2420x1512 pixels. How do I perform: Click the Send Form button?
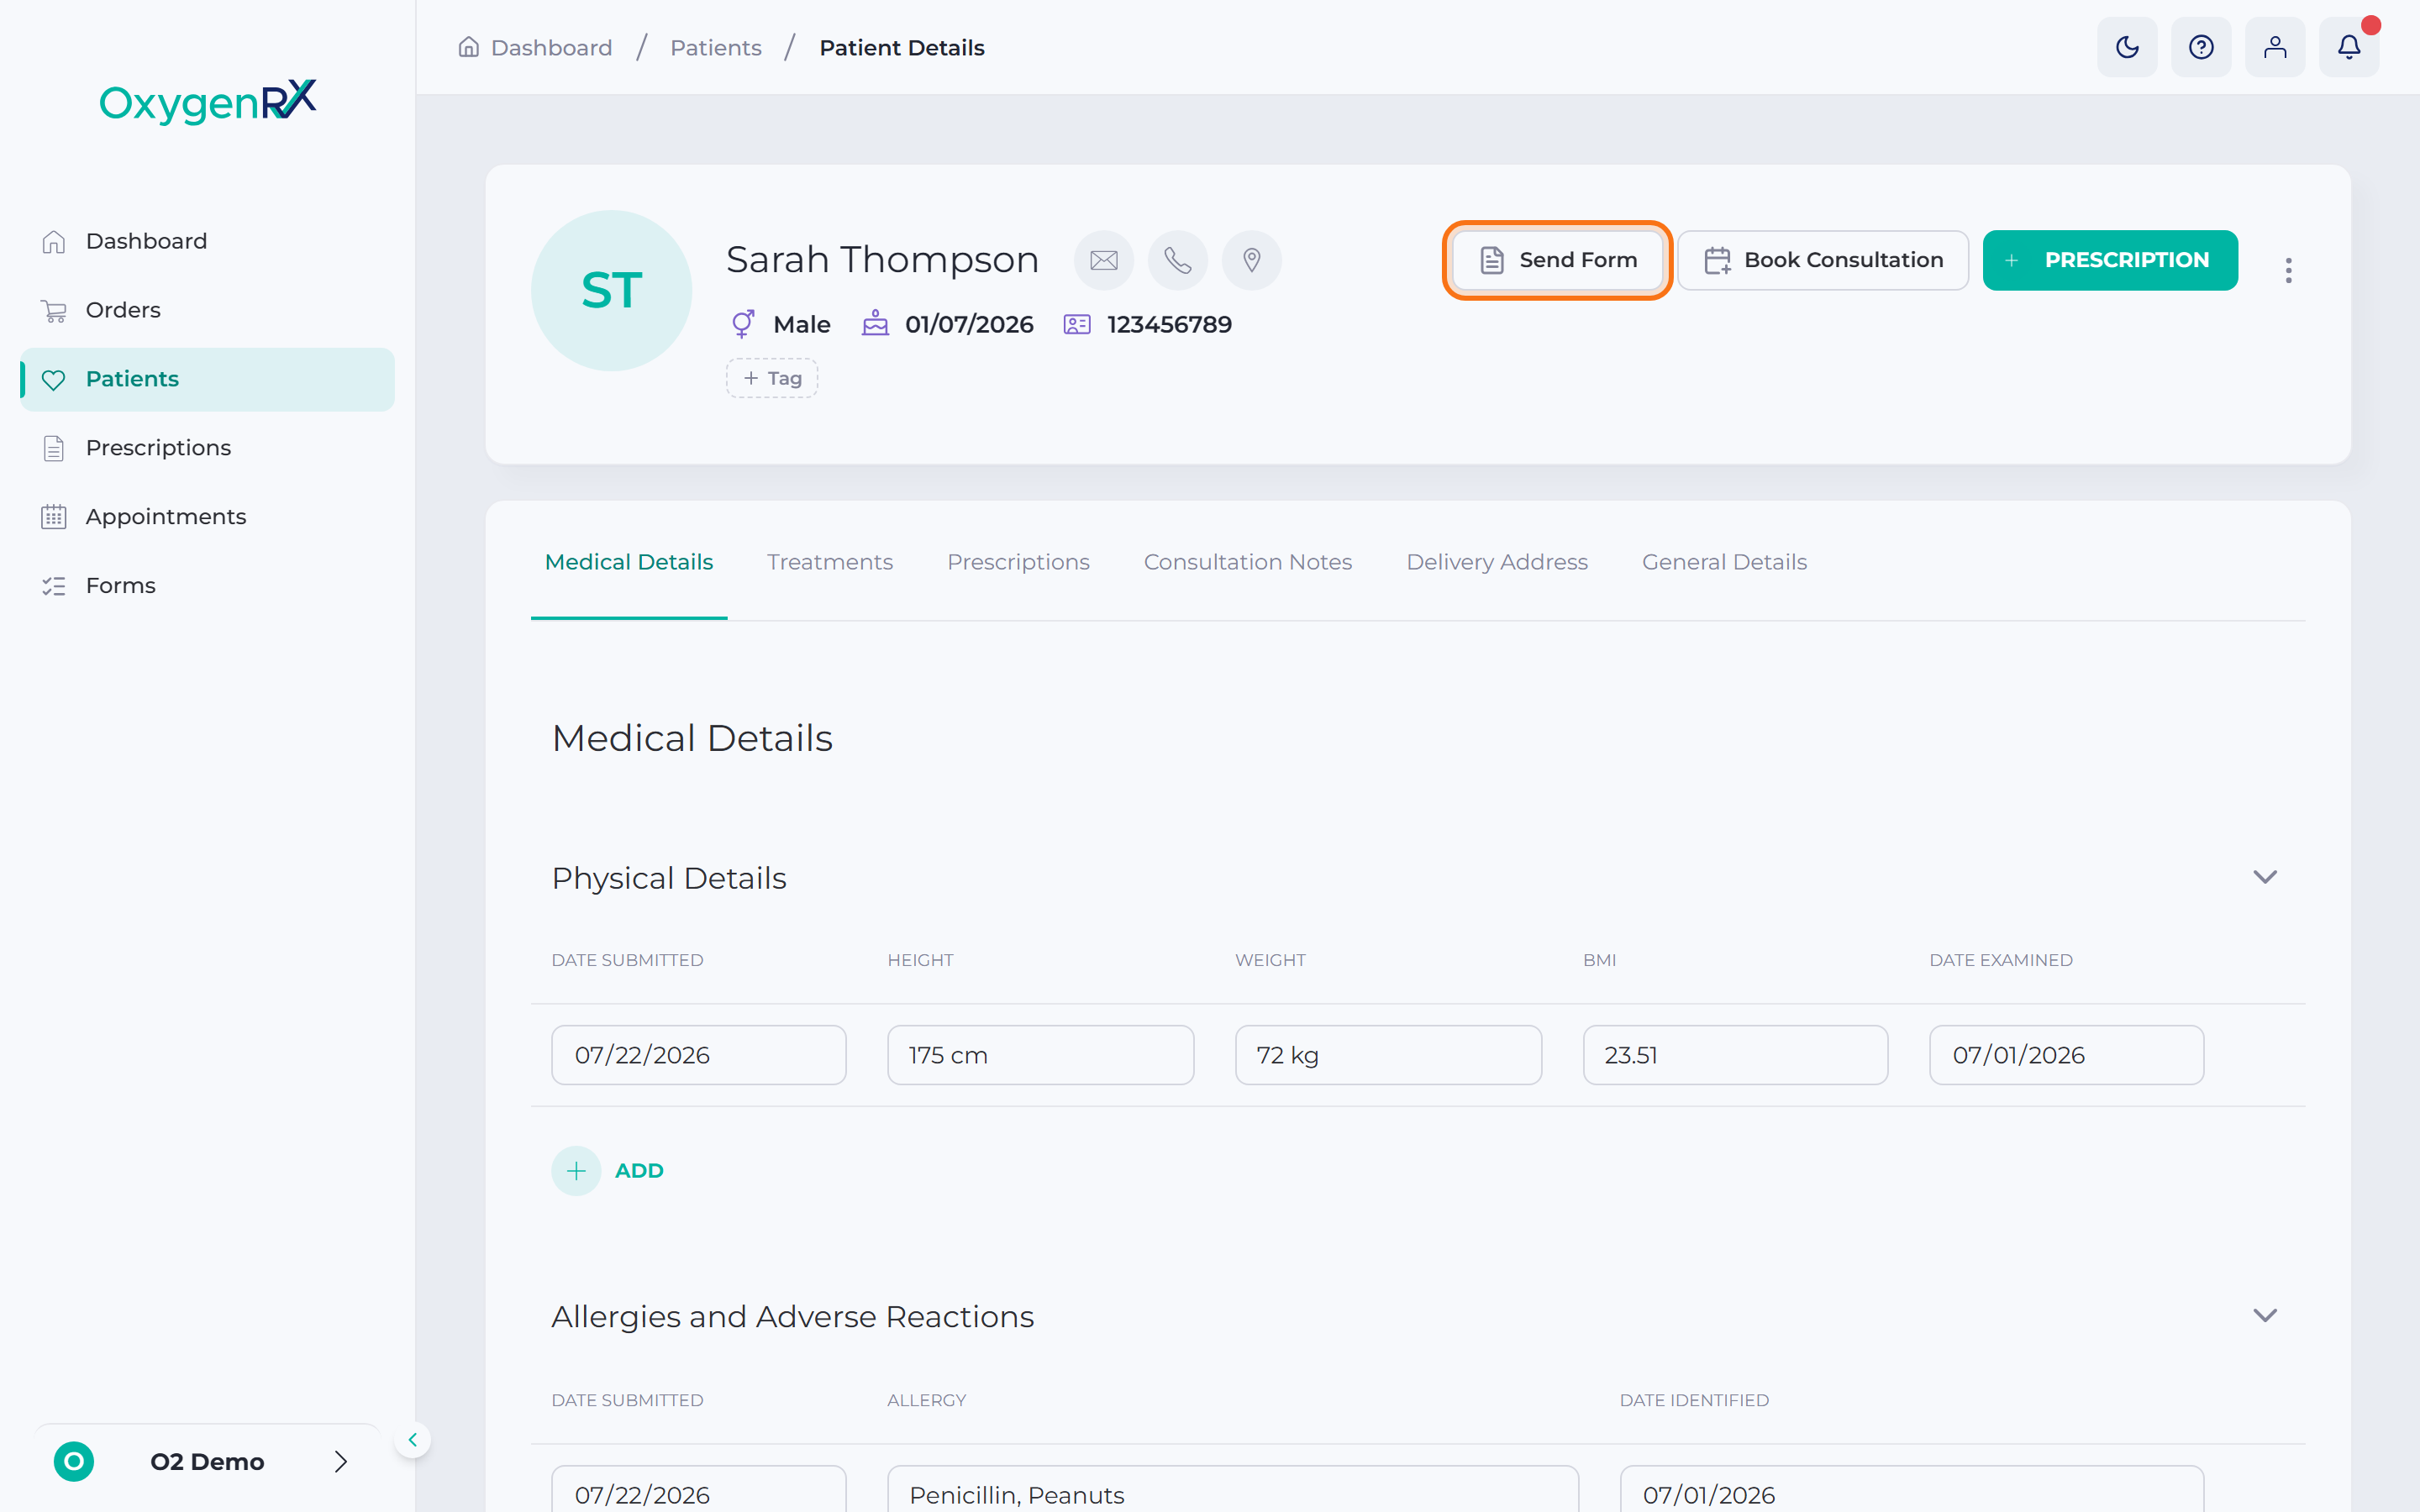click(x=1557, y=260)
